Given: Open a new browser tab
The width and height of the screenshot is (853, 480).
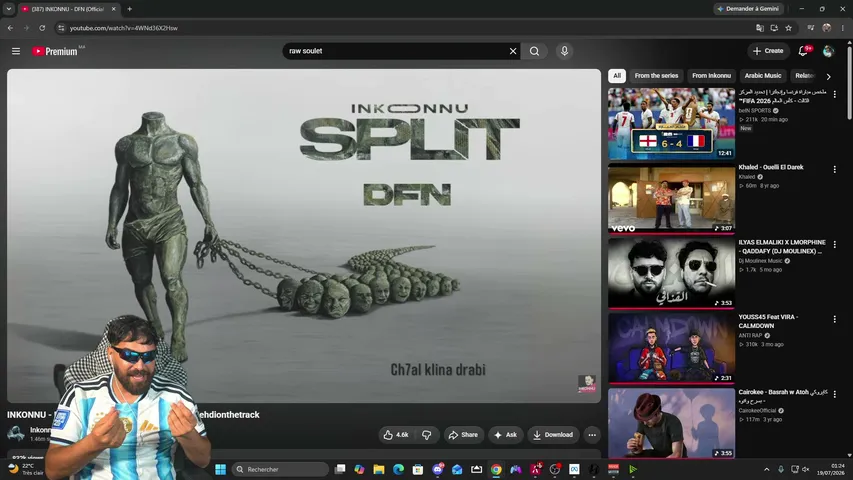Looking at the screenshot, I should 129,9.
